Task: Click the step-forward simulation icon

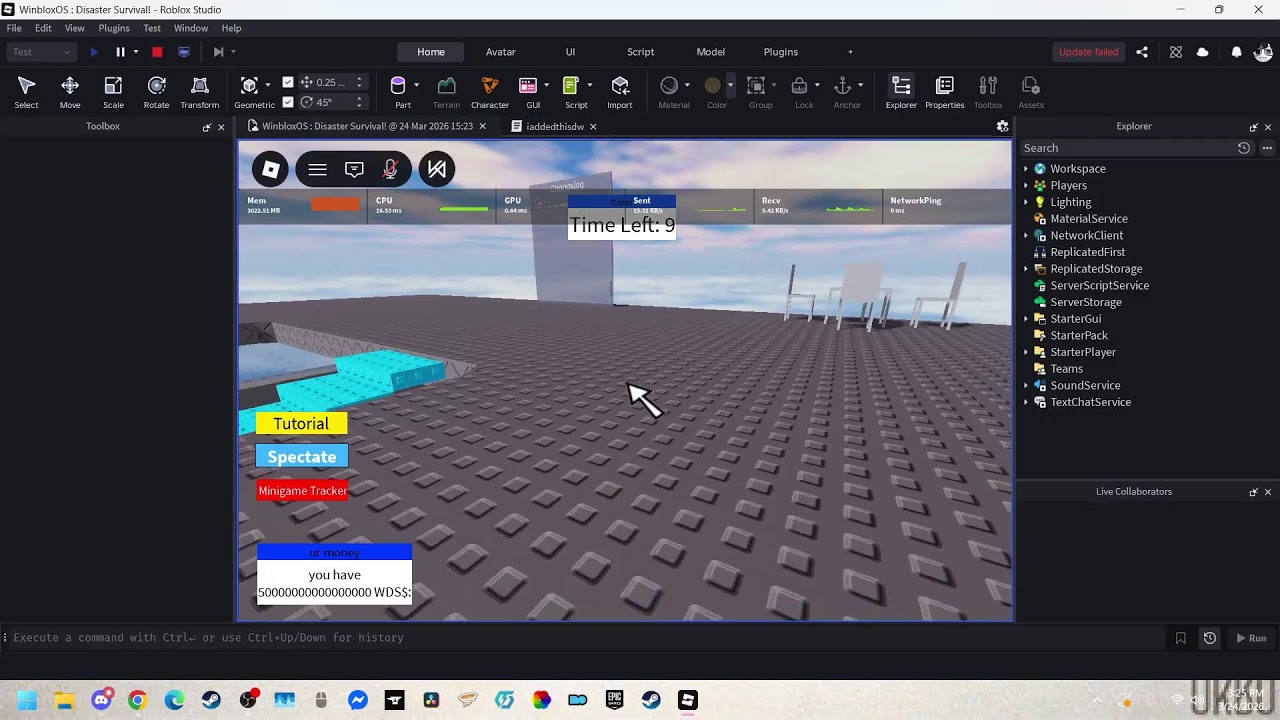Action: click(x=218, y=52)
